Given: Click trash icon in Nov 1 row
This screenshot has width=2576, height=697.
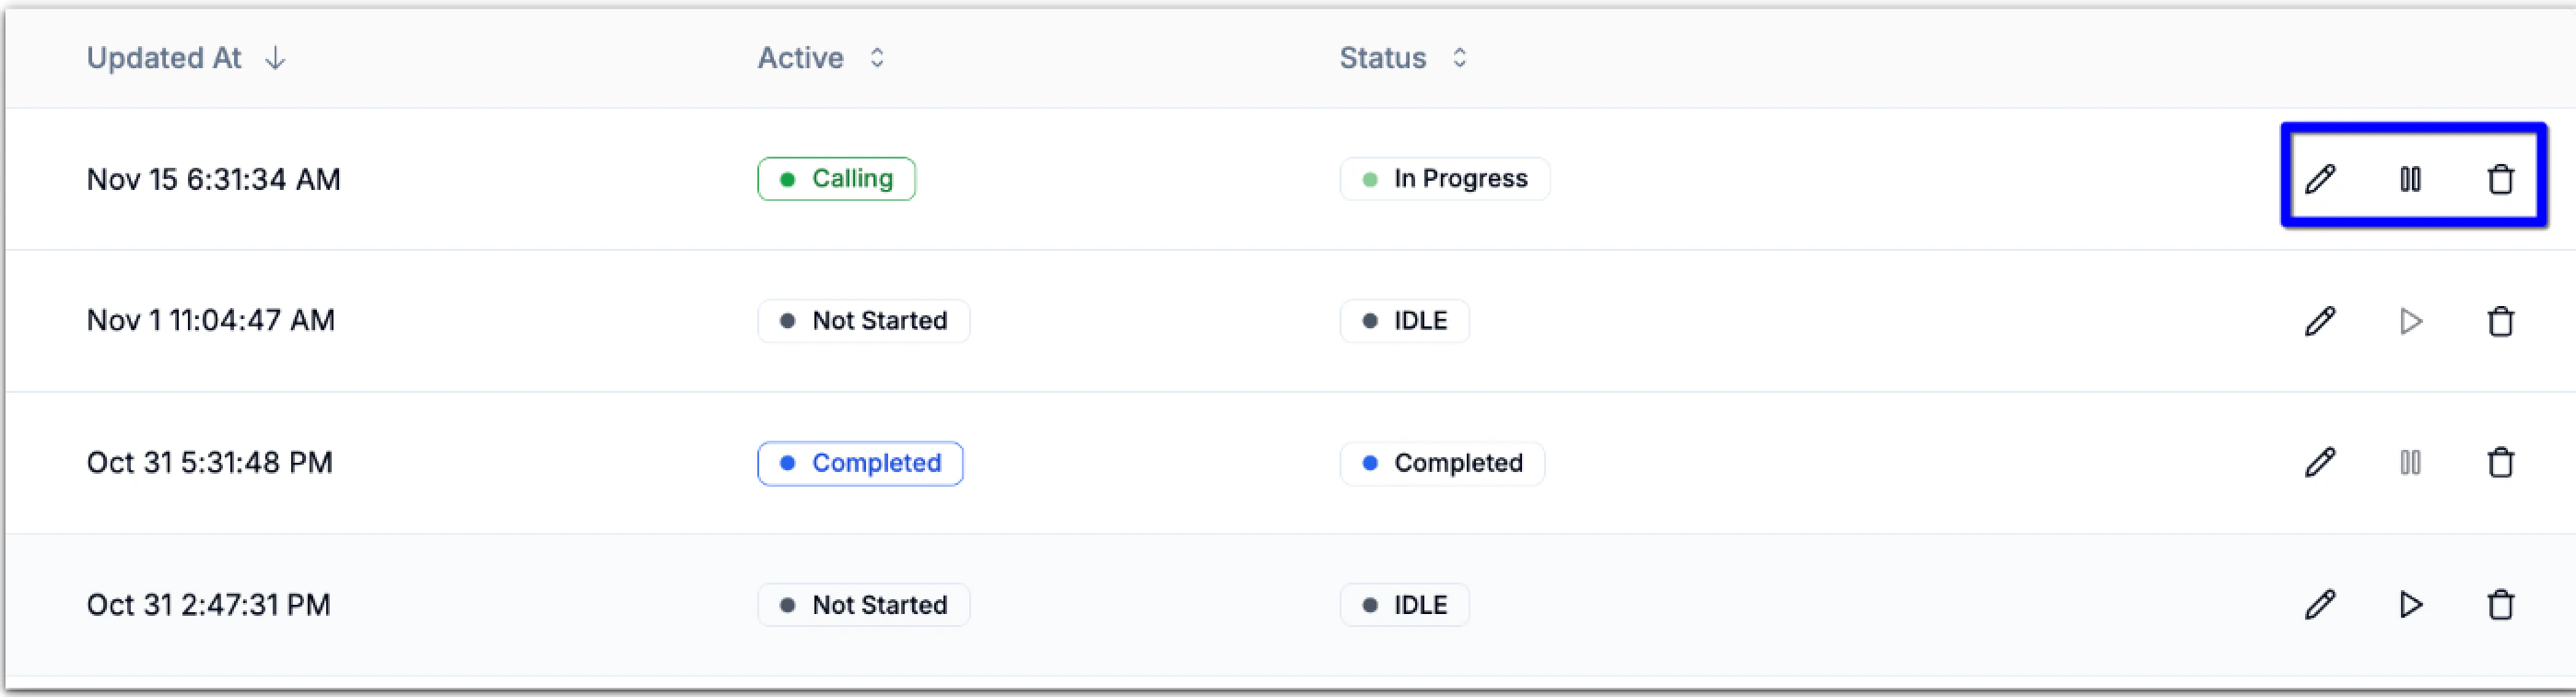Looking at the screenshot, I should [2500, 321].
